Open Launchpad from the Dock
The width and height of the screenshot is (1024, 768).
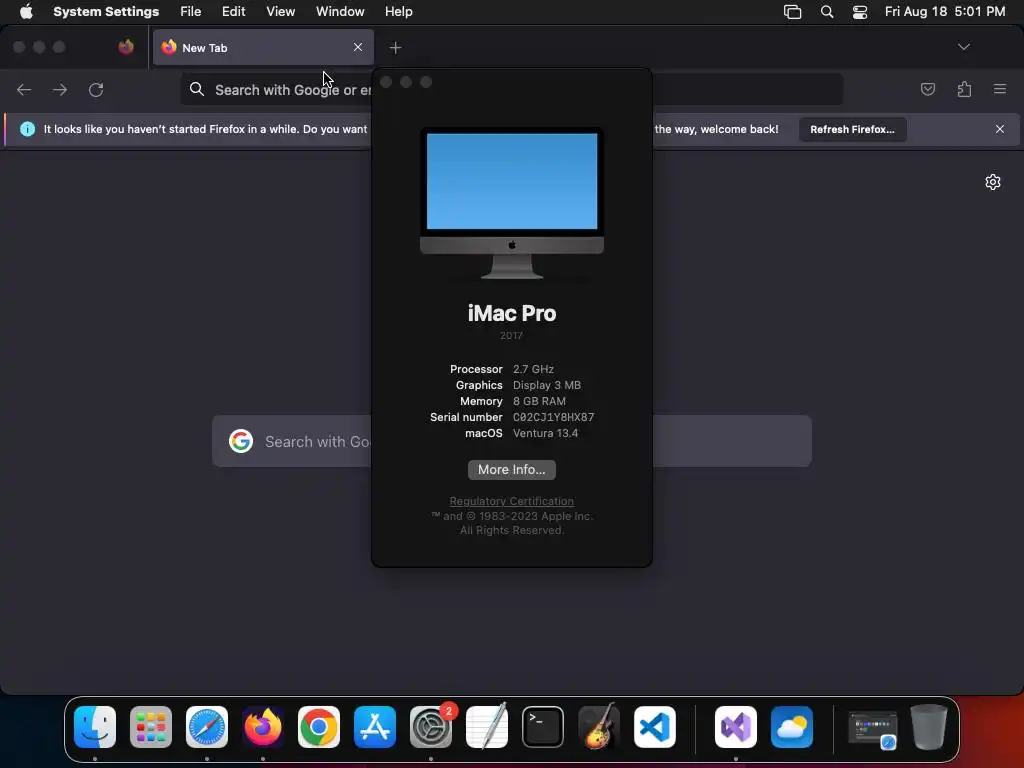pyautogui.click(x=151, y=727)
